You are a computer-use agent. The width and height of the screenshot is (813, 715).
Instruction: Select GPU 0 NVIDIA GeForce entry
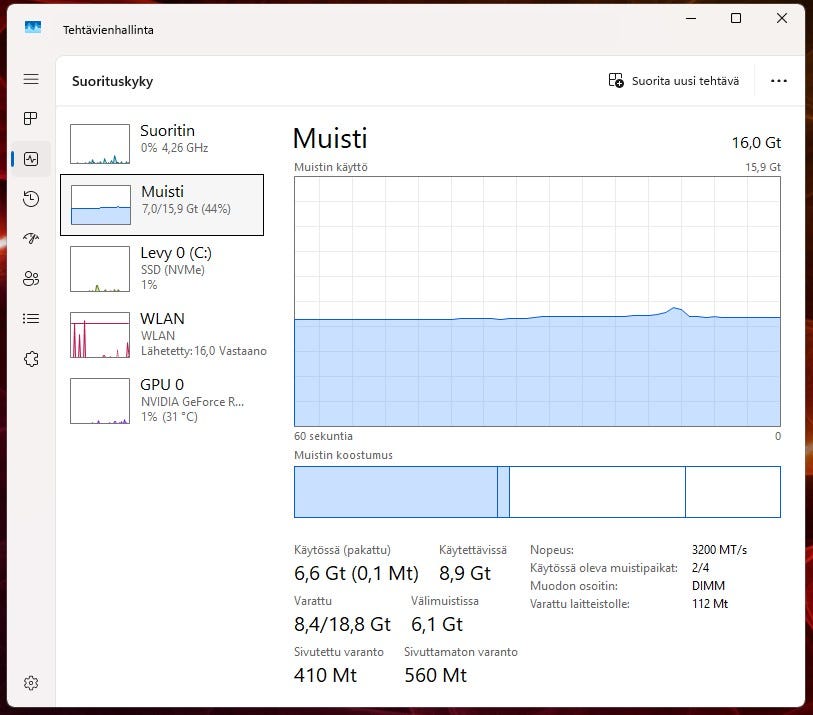tap(162, 399)
